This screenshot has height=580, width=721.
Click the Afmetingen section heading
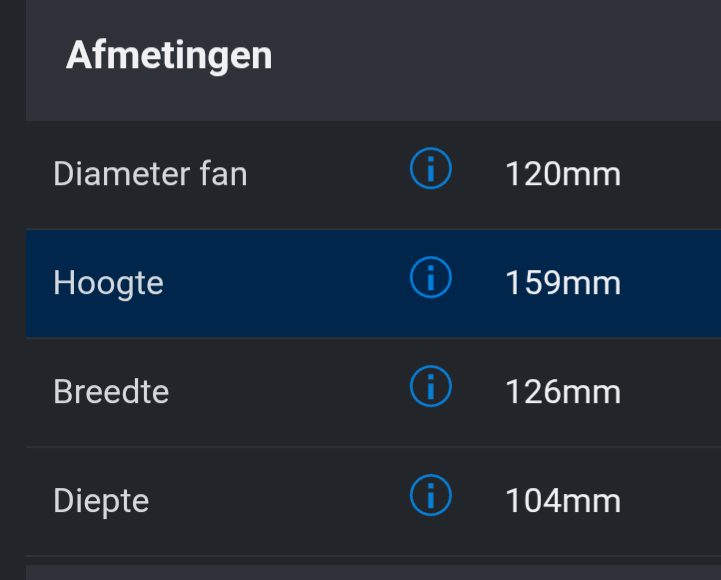(x=169, y=55)
